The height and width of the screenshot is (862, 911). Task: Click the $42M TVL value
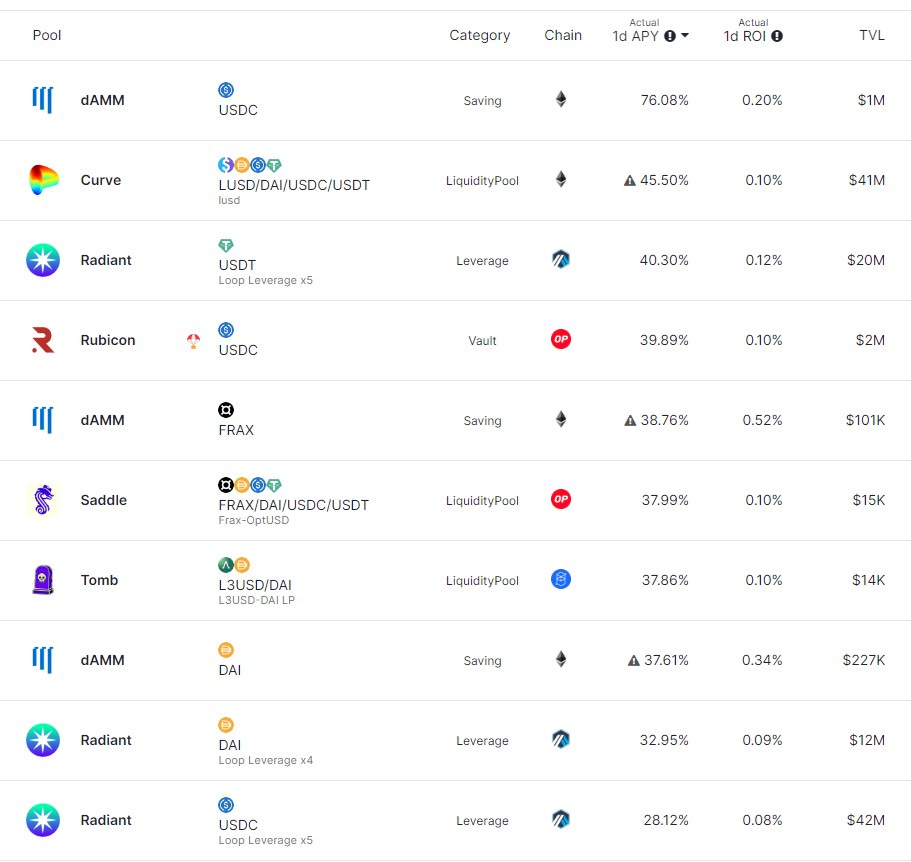[x=866, y=820]
